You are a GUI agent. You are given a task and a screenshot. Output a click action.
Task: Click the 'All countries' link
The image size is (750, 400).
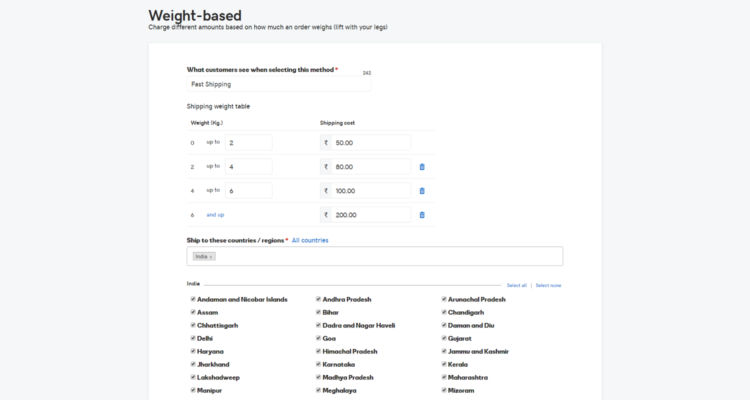310,240
